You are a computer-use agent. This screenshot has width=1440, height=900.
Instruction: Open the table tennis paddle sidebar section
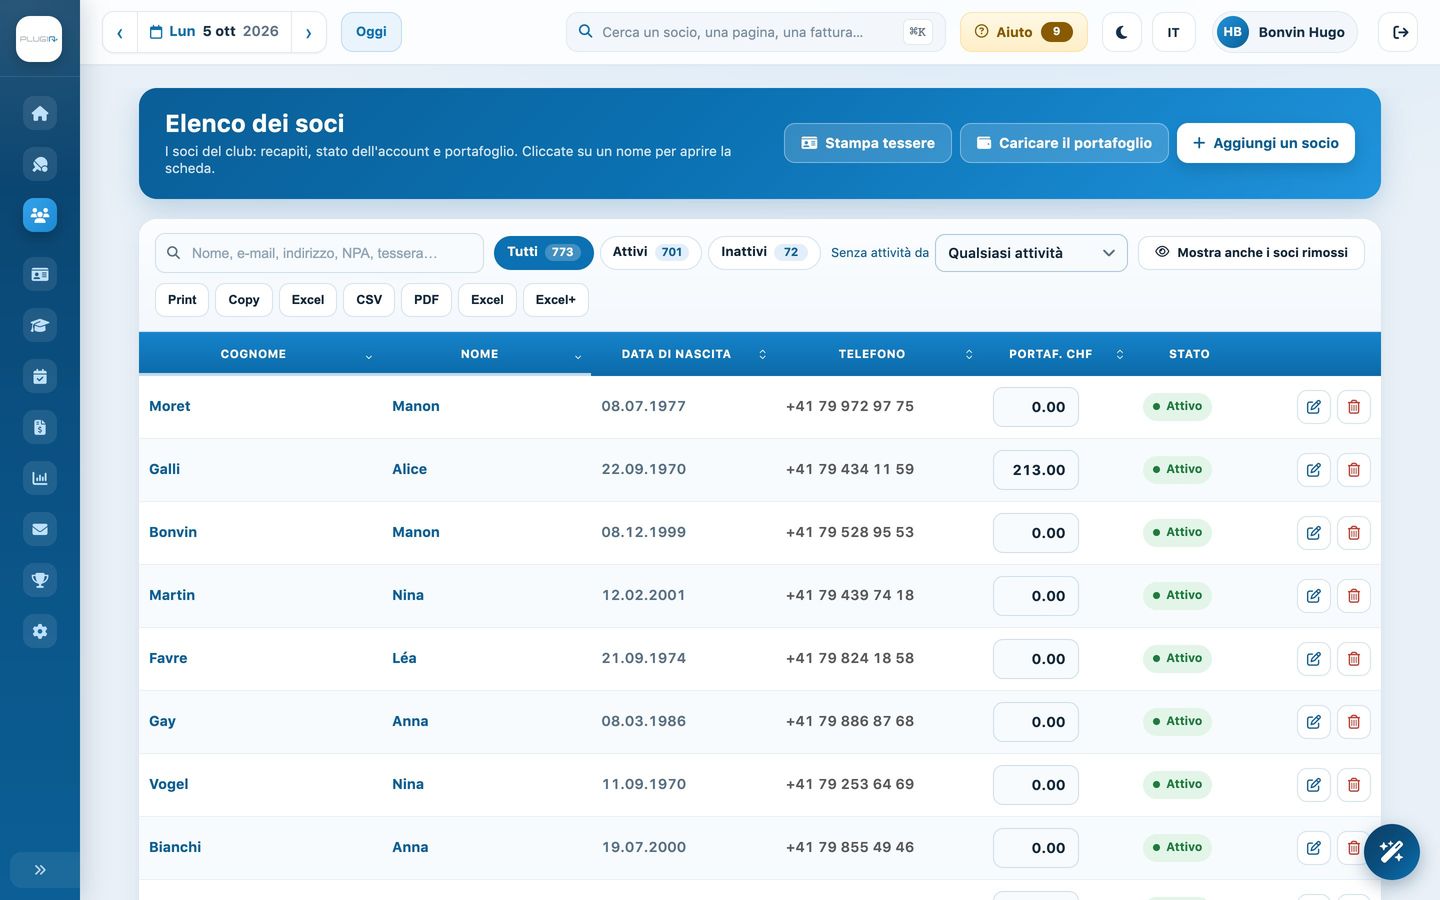(40, 164)
